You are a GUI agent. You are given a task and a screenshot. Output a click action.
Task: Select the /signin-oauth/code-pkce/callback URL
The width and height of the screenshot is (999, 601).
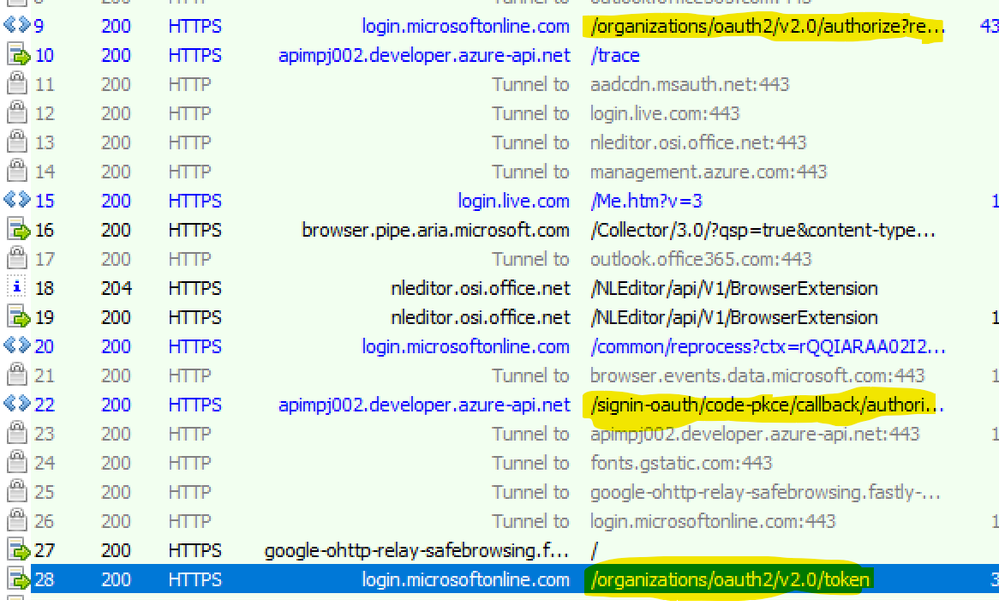(767, 405)
